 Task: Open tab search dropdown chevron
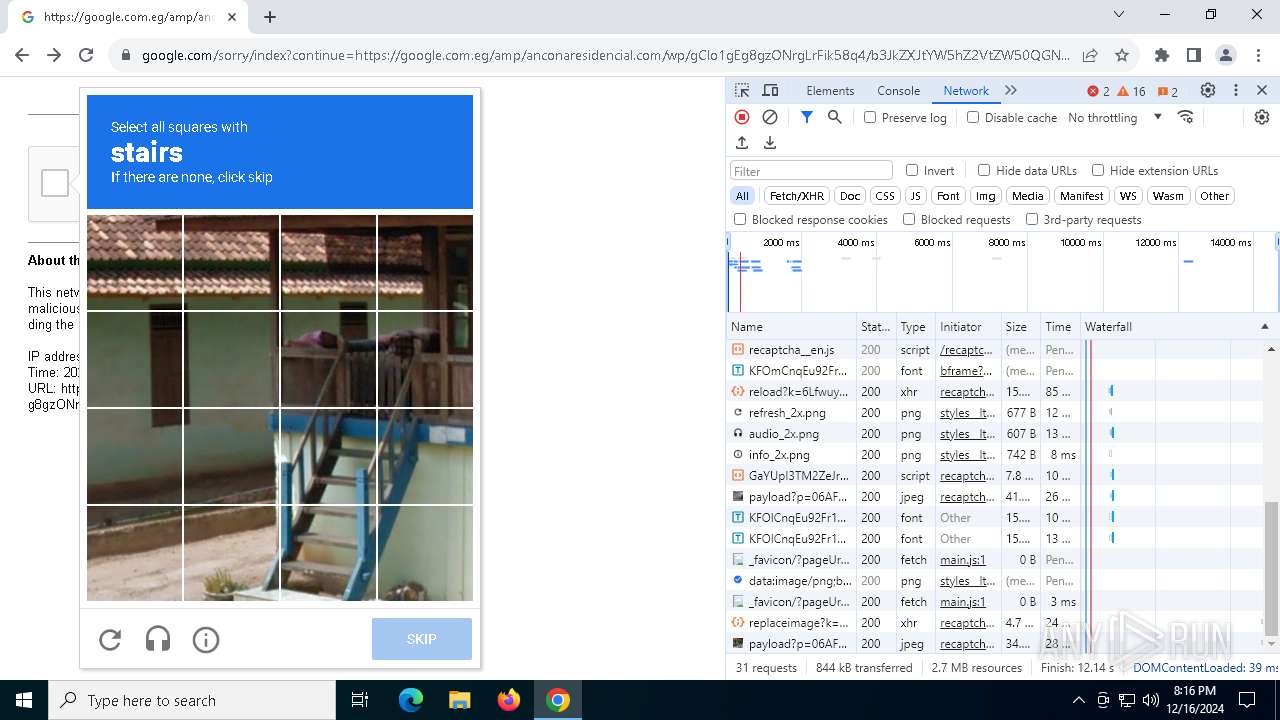(1119, 15)
